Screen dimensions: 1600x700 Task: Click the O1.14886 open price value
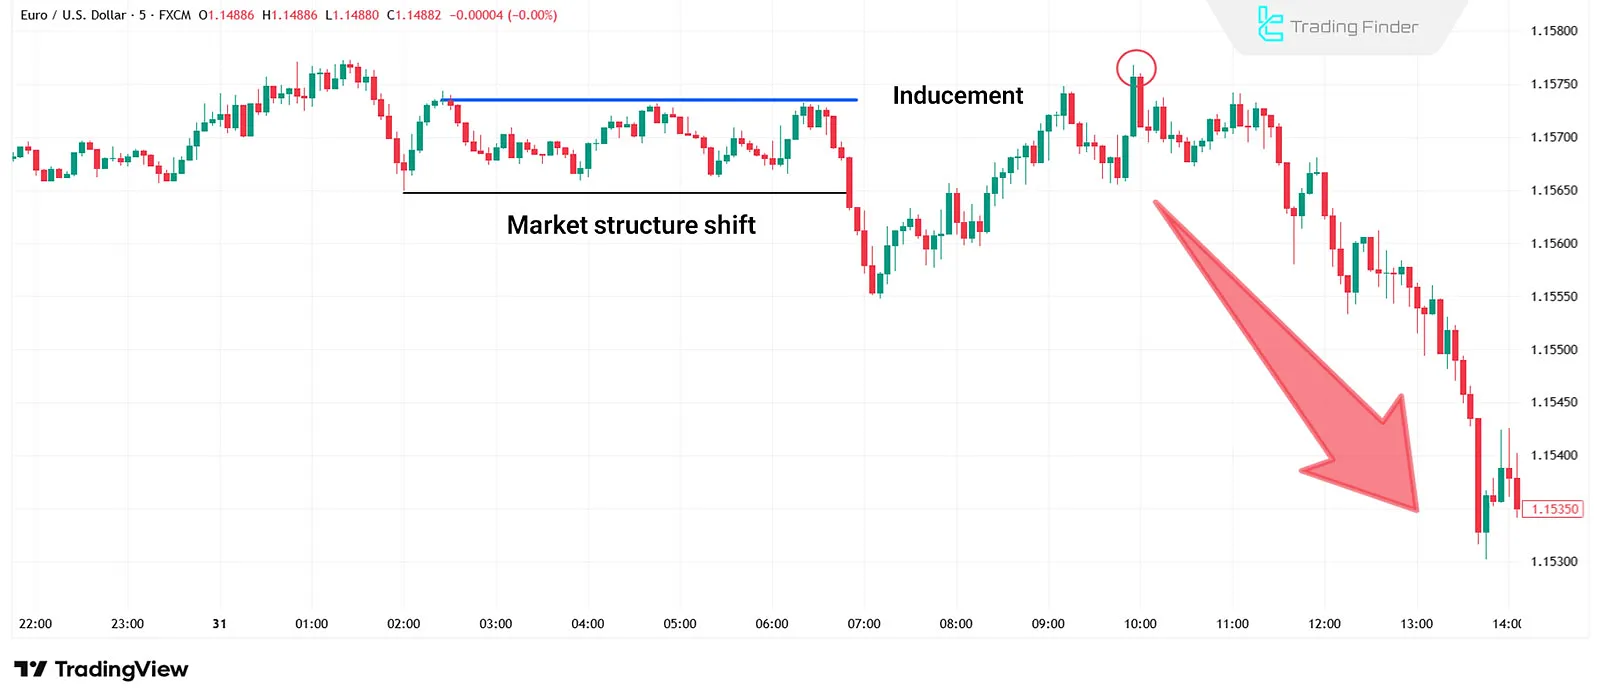point(226,15)
